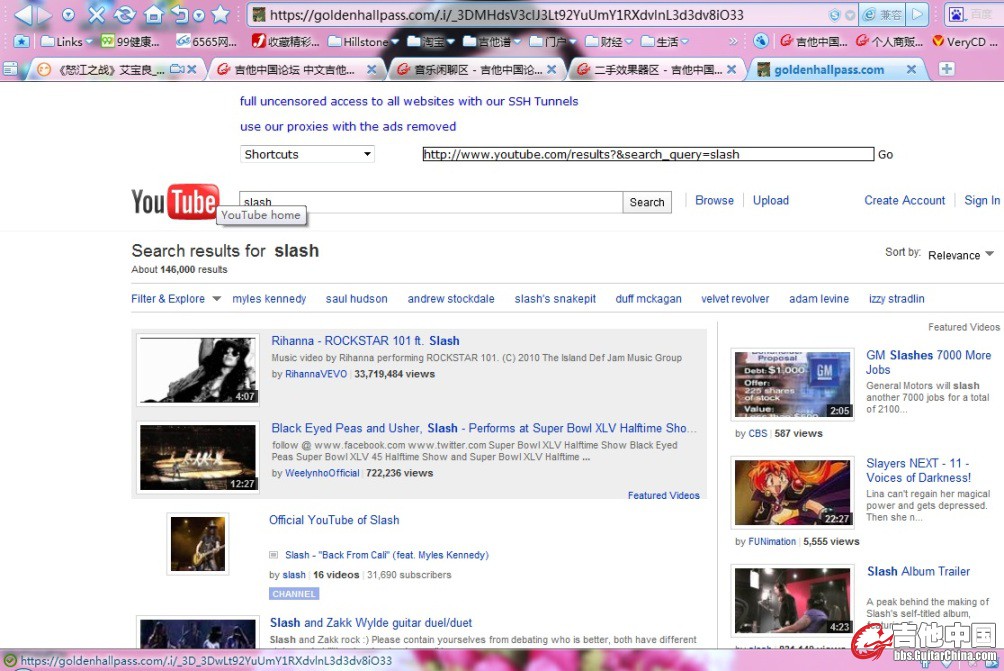Expand the 生活 bookmark folder
This screenshot has width=1004, height=671.
665,42
